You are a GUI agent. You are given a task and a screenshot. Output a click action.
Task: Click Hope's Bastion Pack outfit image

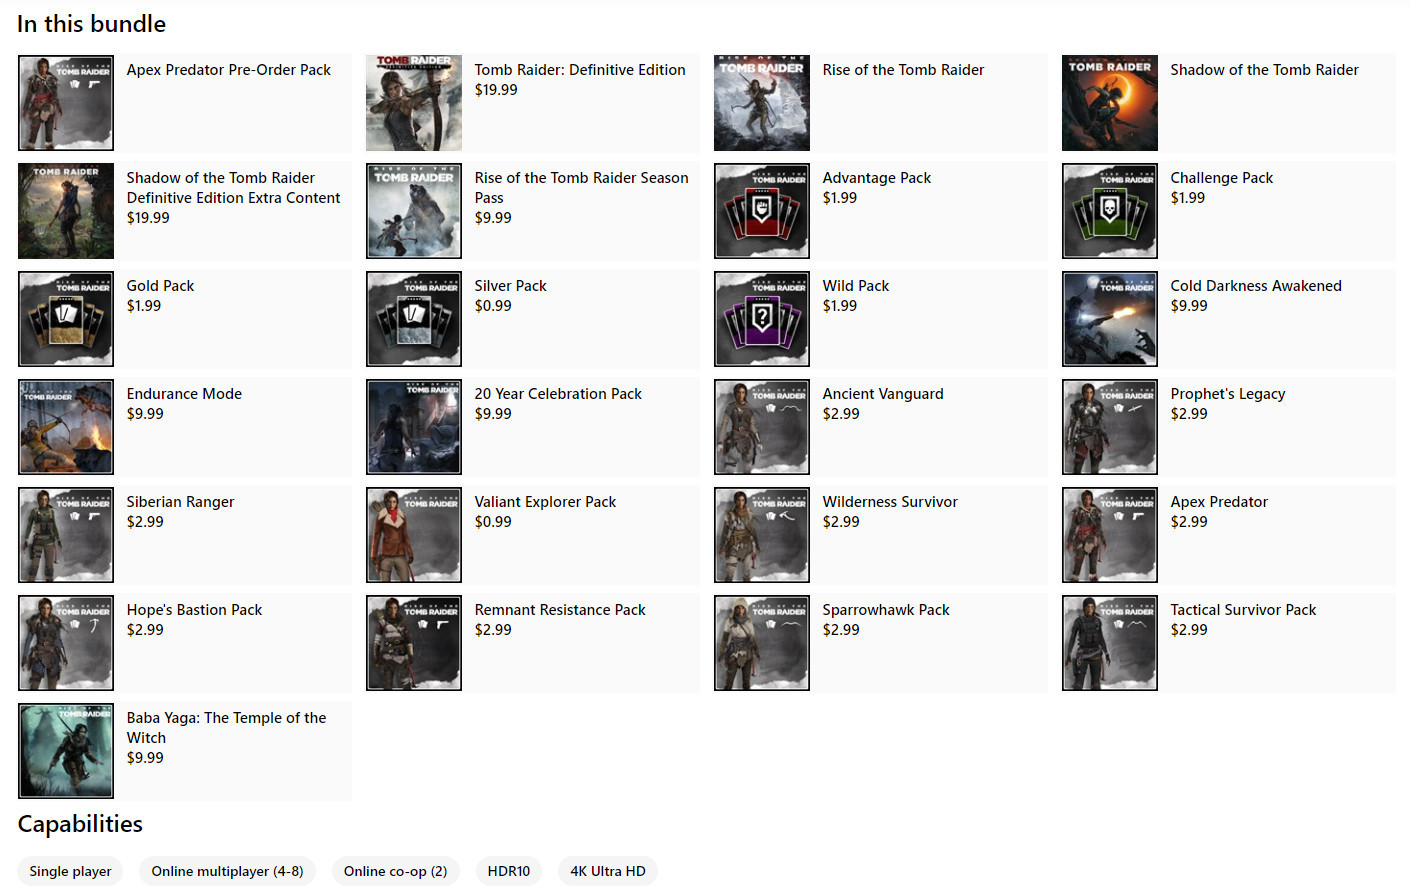[66, 643]
